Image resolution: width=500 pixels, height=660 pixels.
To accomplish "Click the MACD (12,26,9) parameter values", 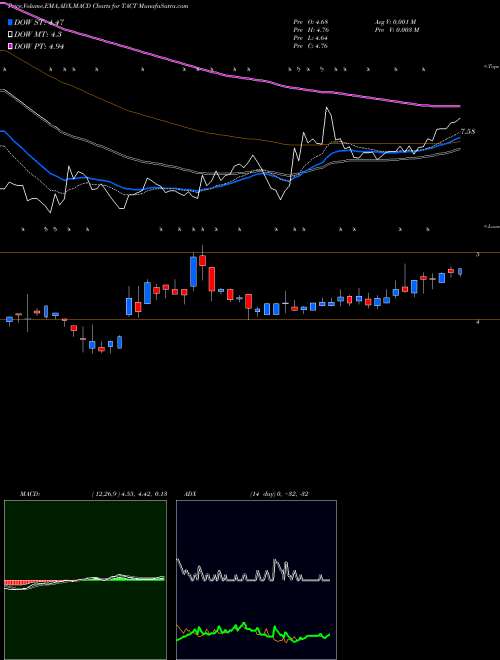I will tap(129, 493).
